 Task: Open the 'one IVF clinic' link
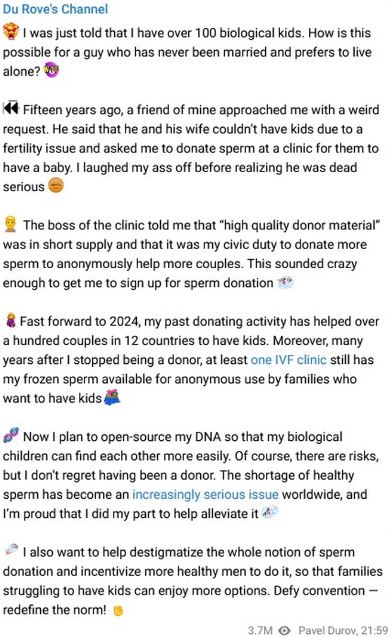288,360
